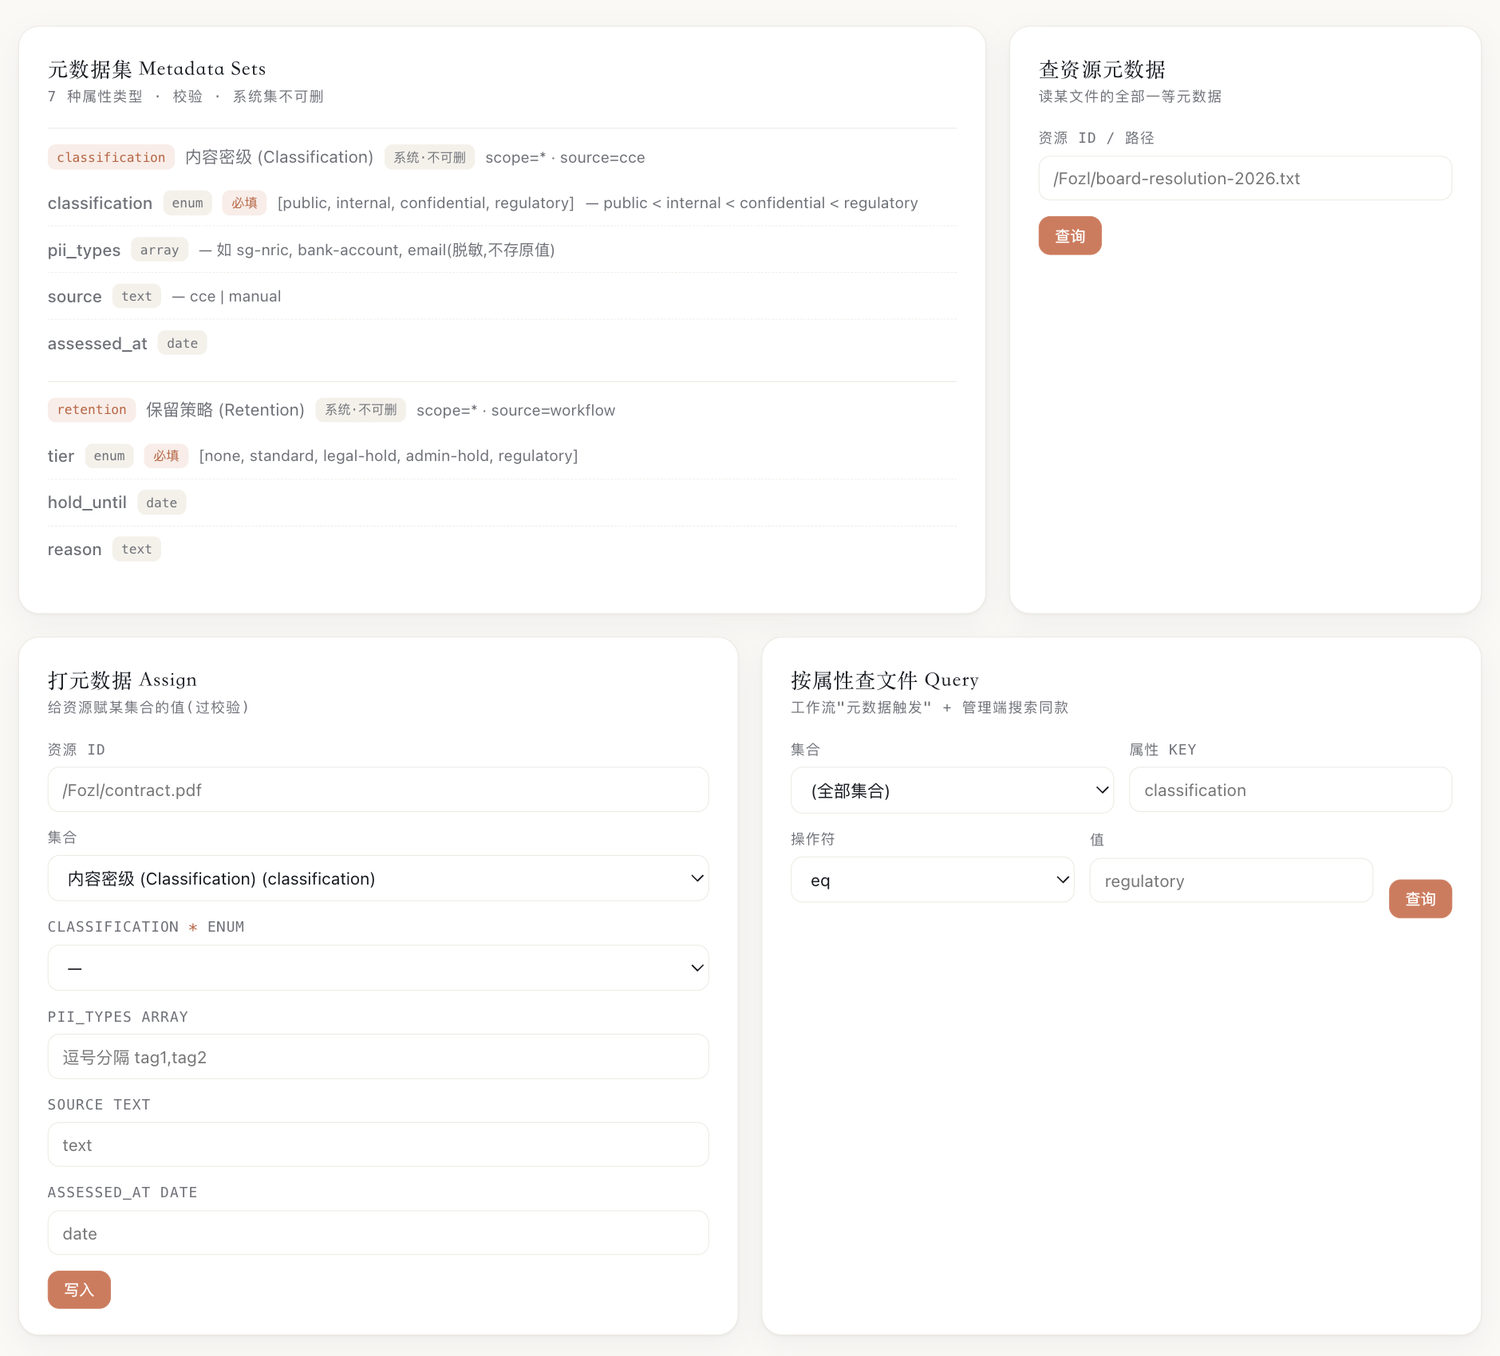Open the (全部集合) dropdown in Query panel
The width and height of the screenshot is (1500, 1356).
point(952,790)
